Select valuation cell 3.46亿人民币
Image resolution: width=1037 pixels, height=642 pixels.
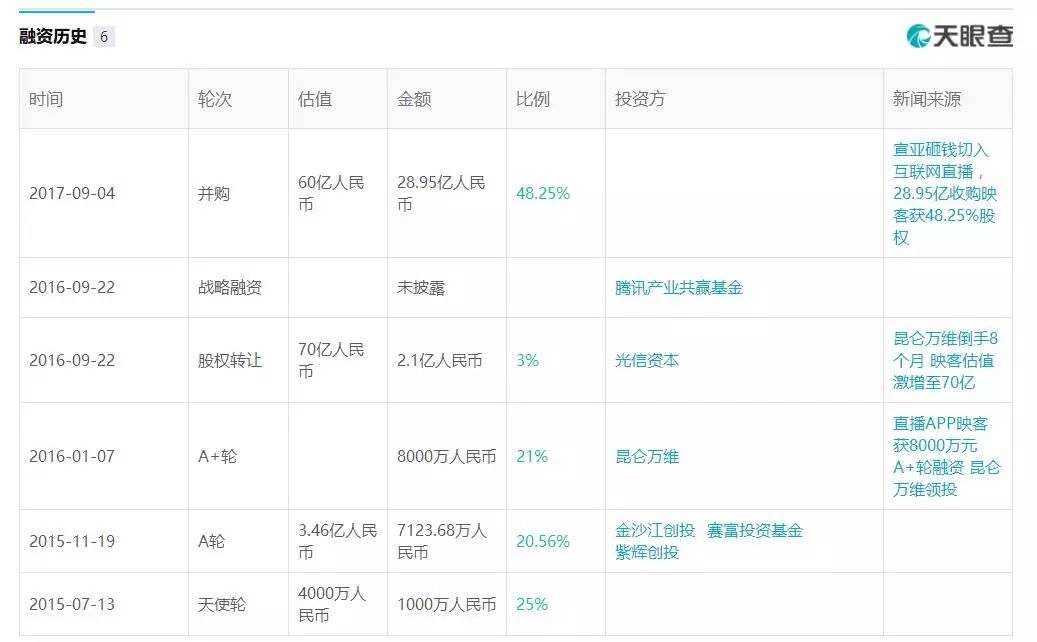click(337, 541)
